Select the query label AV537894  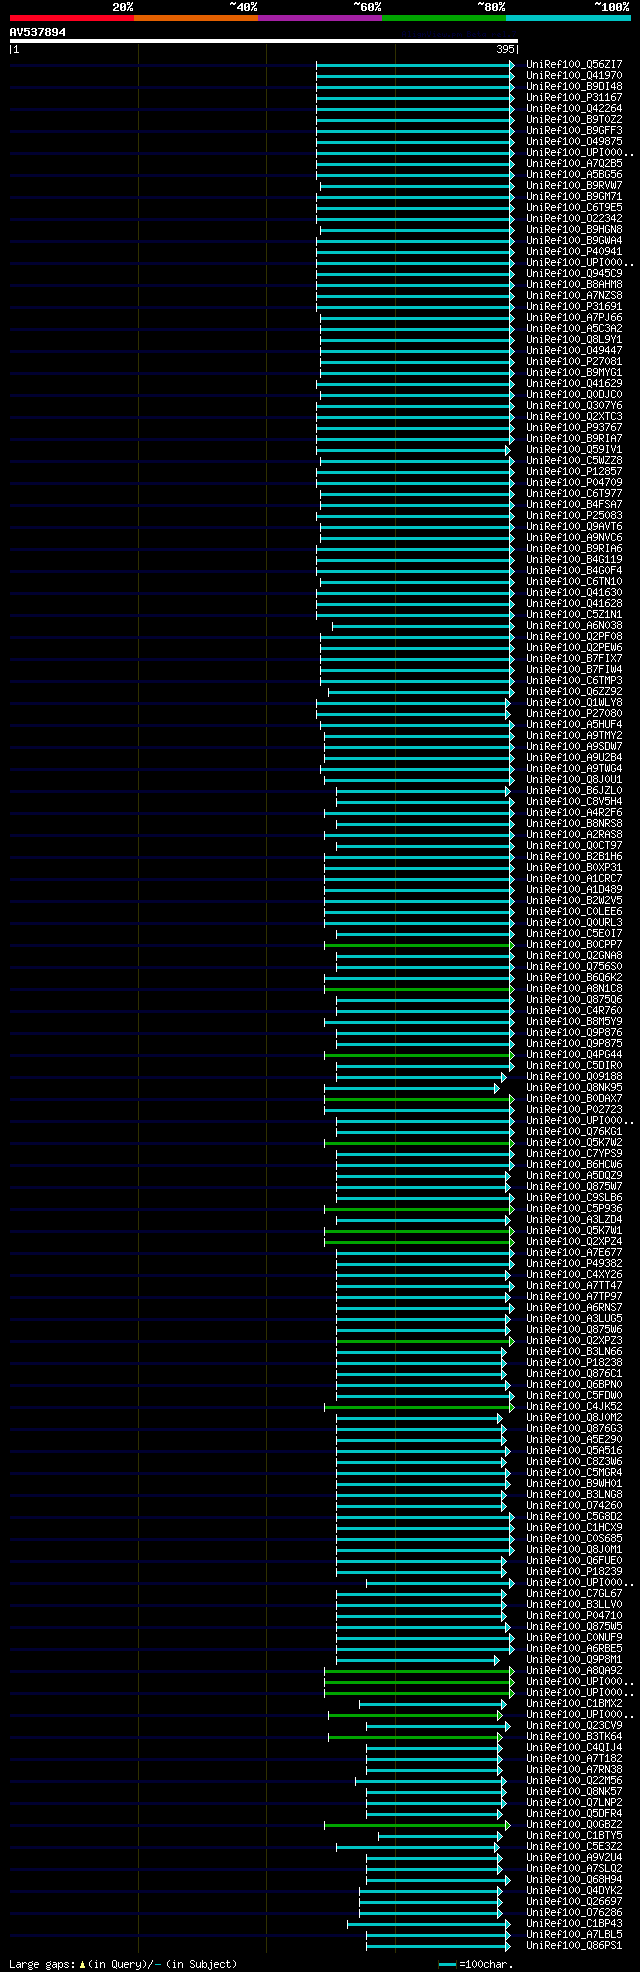click(38, 32)
